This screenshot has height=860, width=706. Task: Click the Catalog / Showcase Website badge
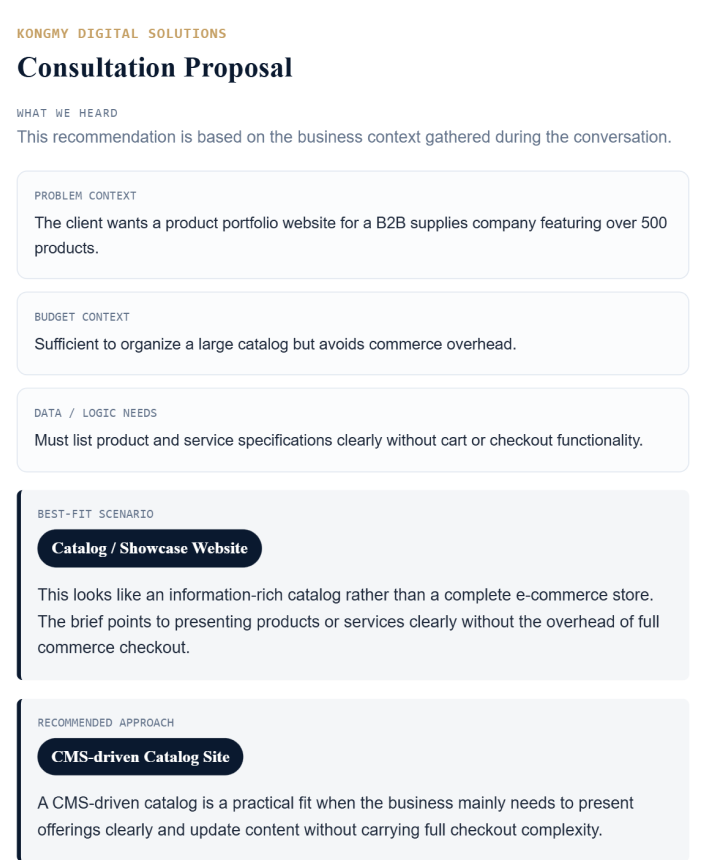149,548
